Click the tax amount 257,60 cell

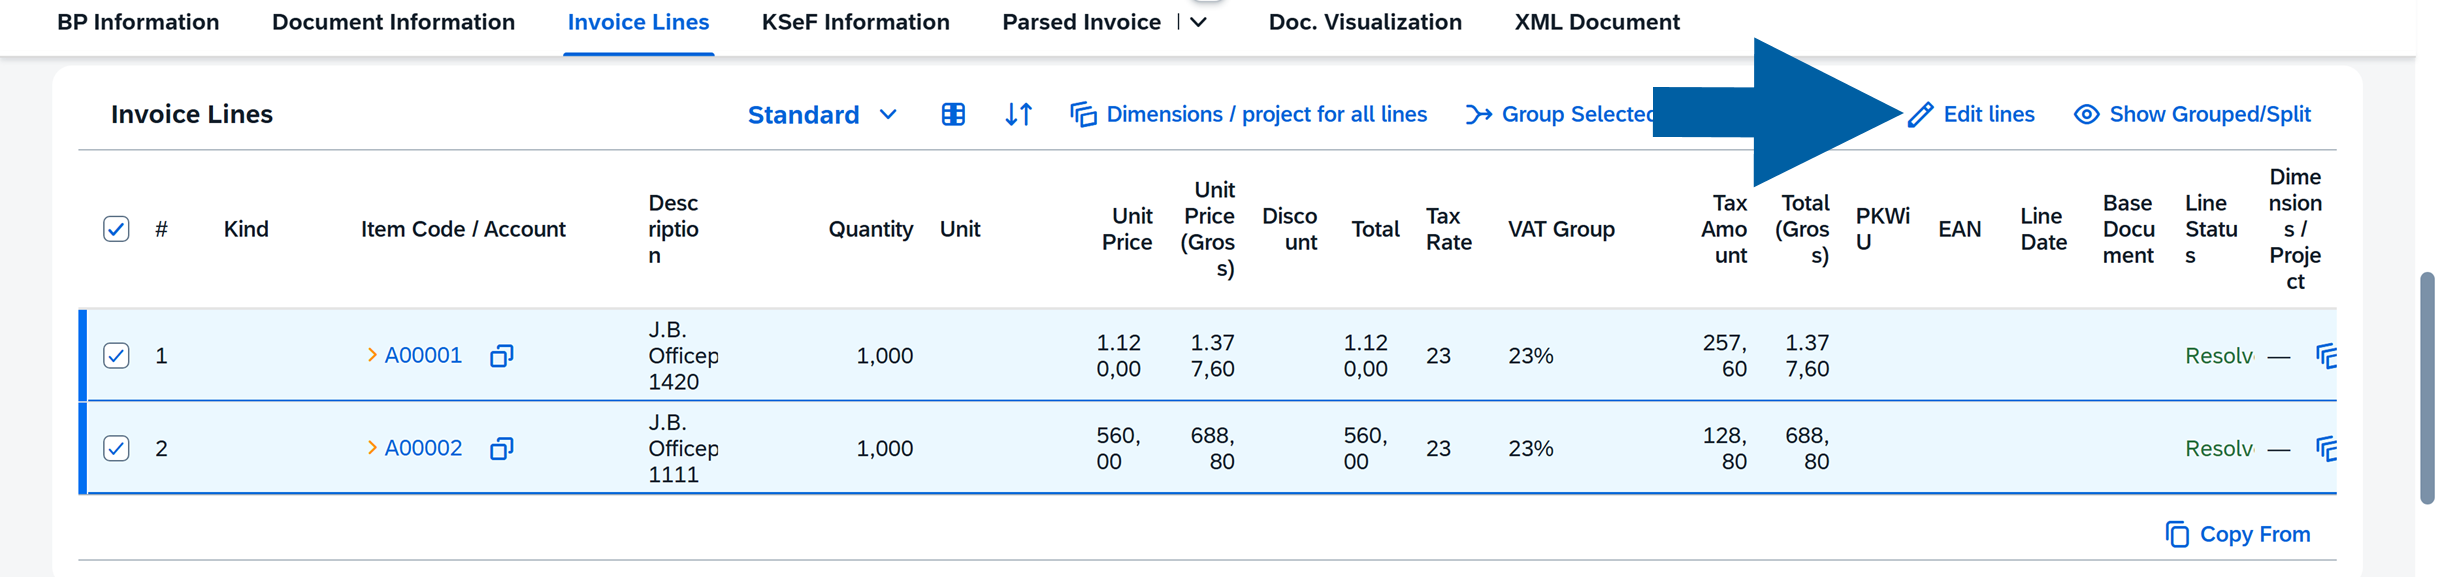point(1725,355)
